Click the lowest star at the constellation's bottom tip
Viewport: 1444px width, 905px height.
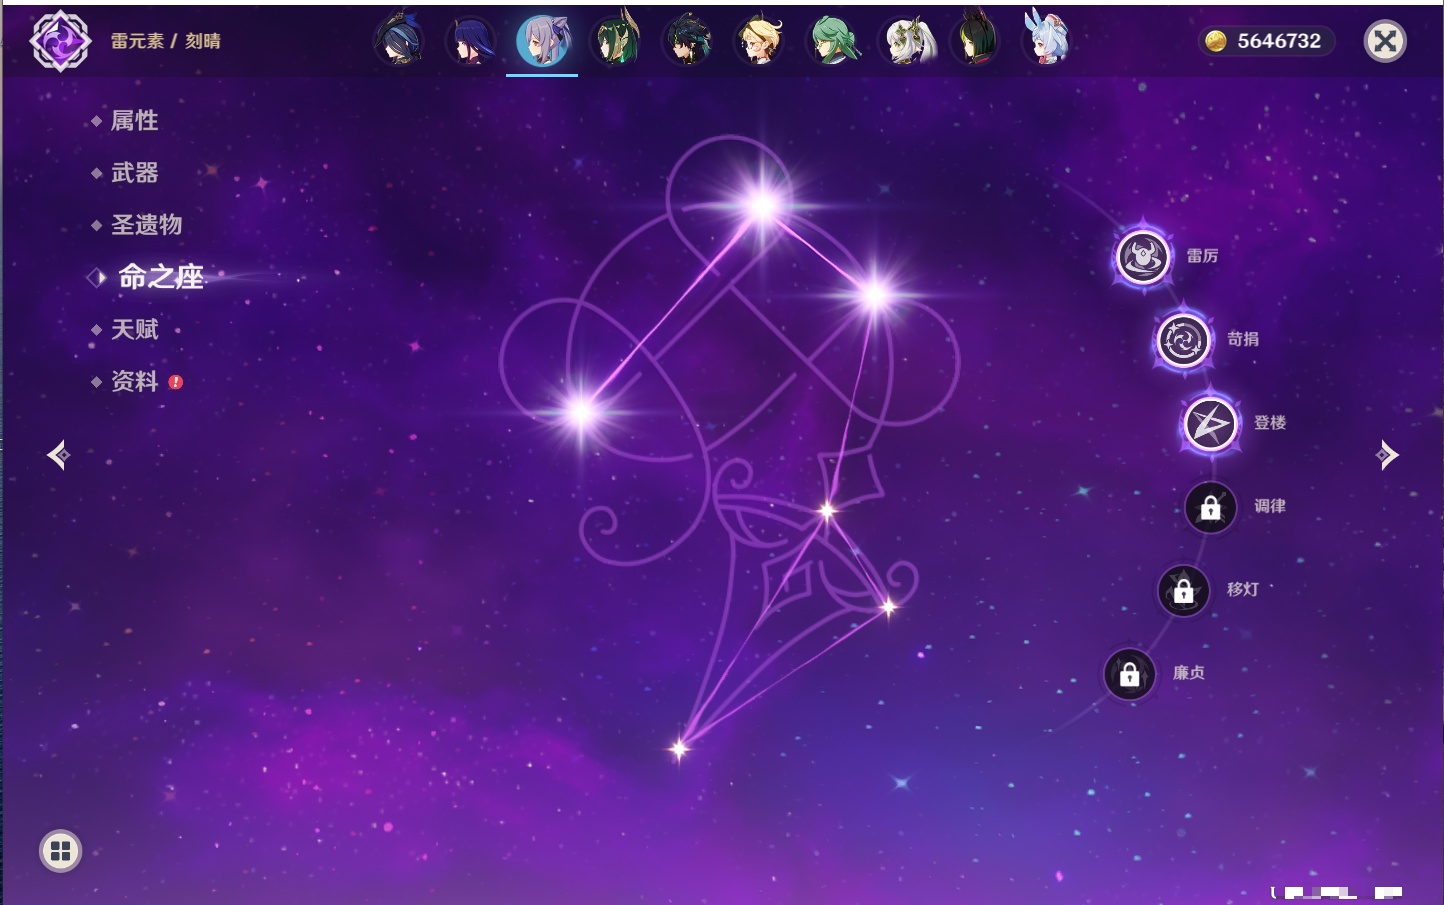tap(679, 748)
